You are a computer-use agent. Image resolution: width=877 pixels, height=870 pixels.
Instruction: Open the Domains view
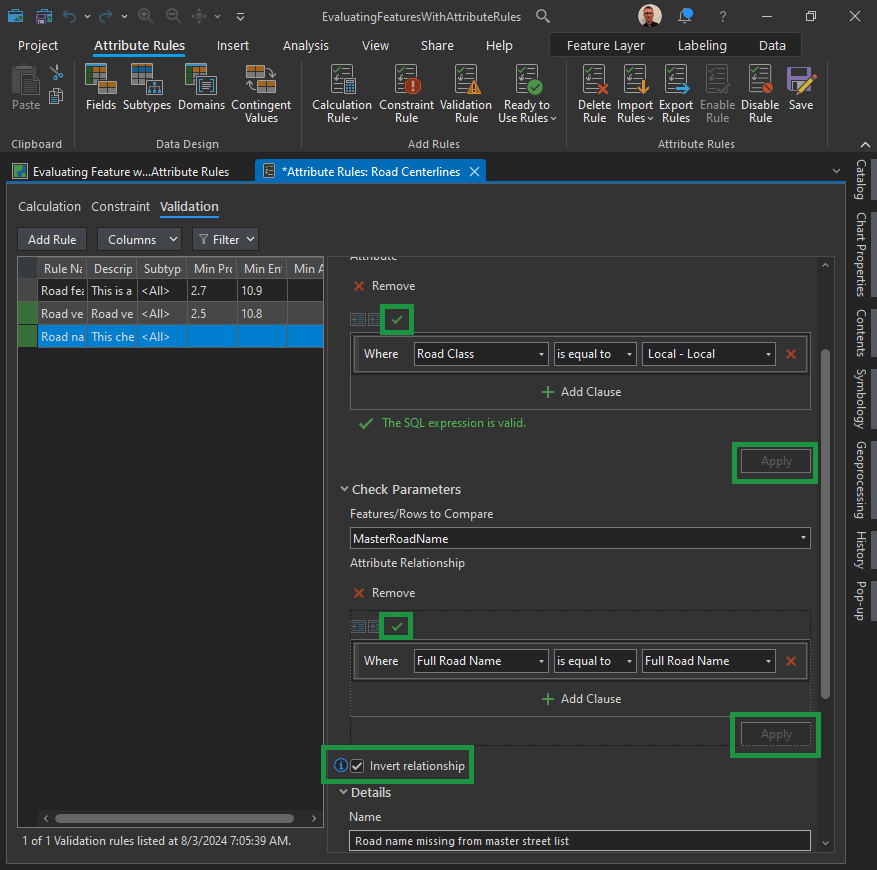(201, 87)
